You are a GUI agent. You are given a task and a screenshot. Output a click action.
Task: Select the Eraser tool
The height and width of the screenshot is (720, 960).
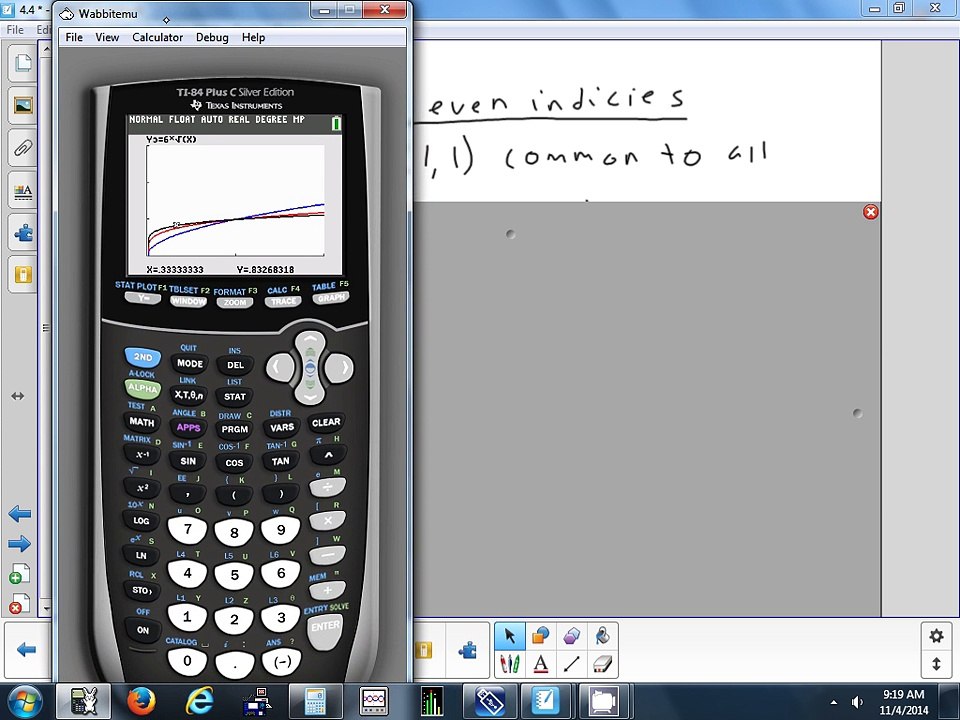[602, 664]
